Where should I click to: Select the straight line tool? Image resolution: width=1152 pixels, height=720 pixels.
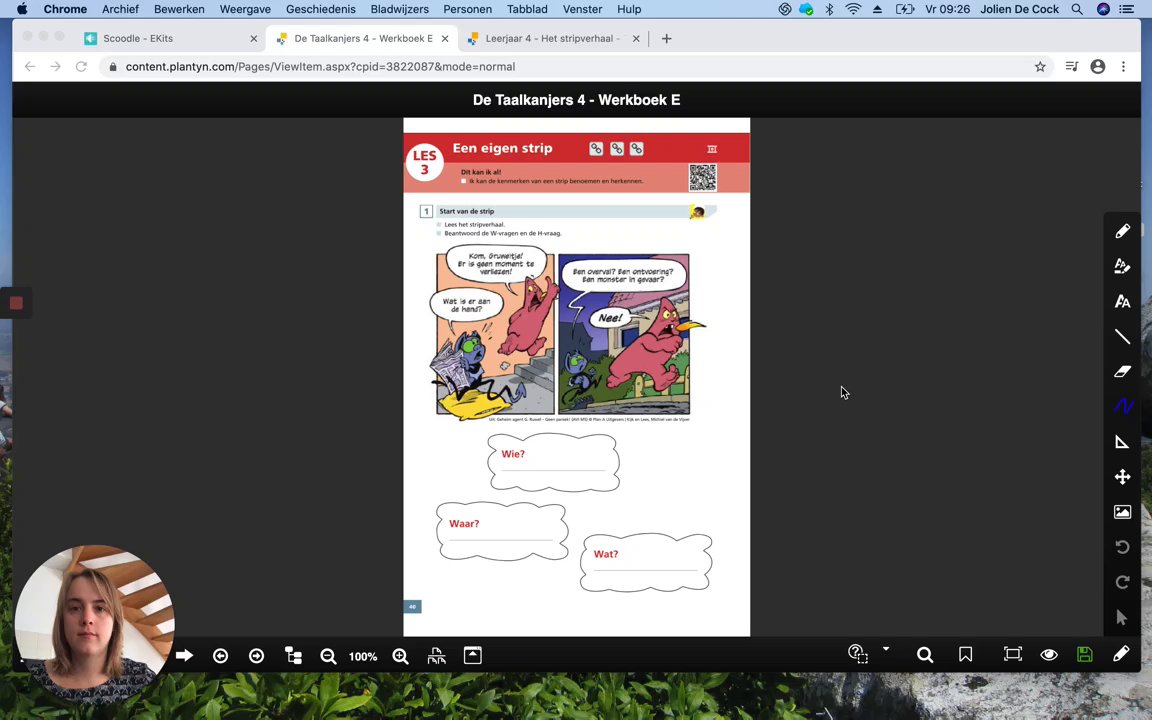pyautogui.click(x=1122, y=336)
